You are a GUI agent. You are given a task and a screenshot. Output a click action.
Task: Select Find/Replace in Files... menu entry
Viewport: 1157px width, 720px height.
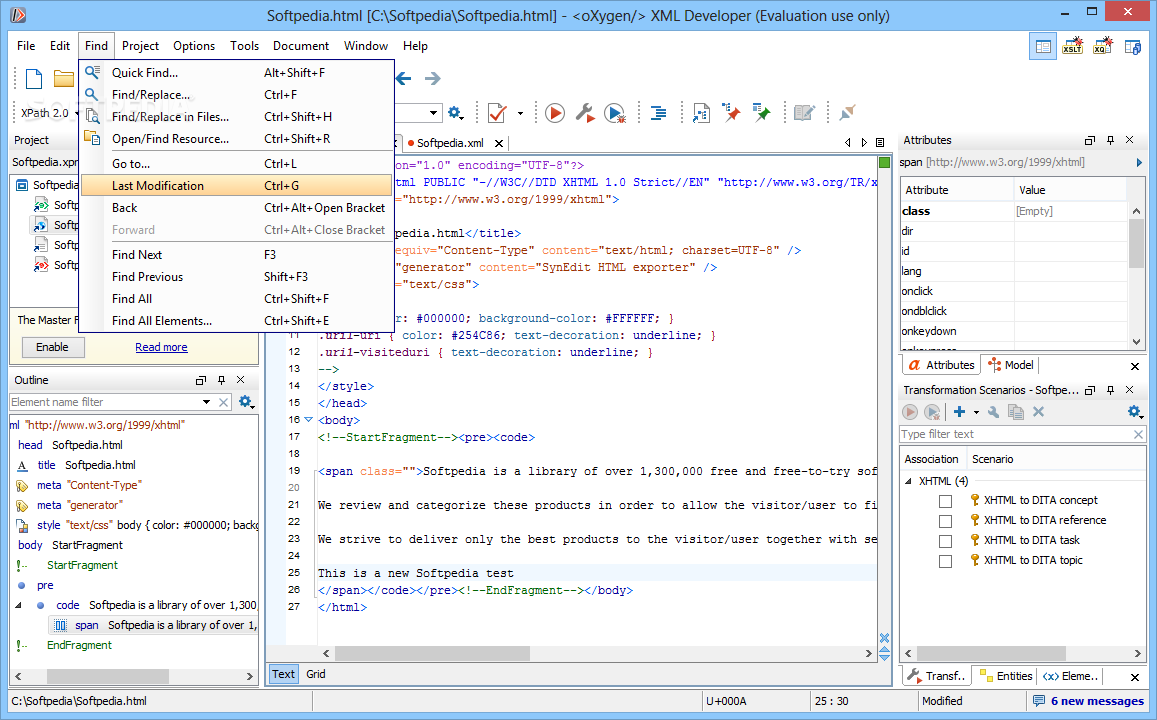(236, 117)
